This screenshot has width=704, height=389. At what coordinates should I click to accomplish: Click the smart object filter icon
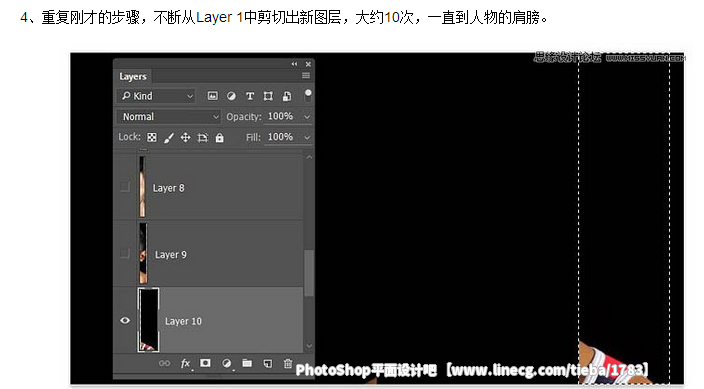click(287, 96)
